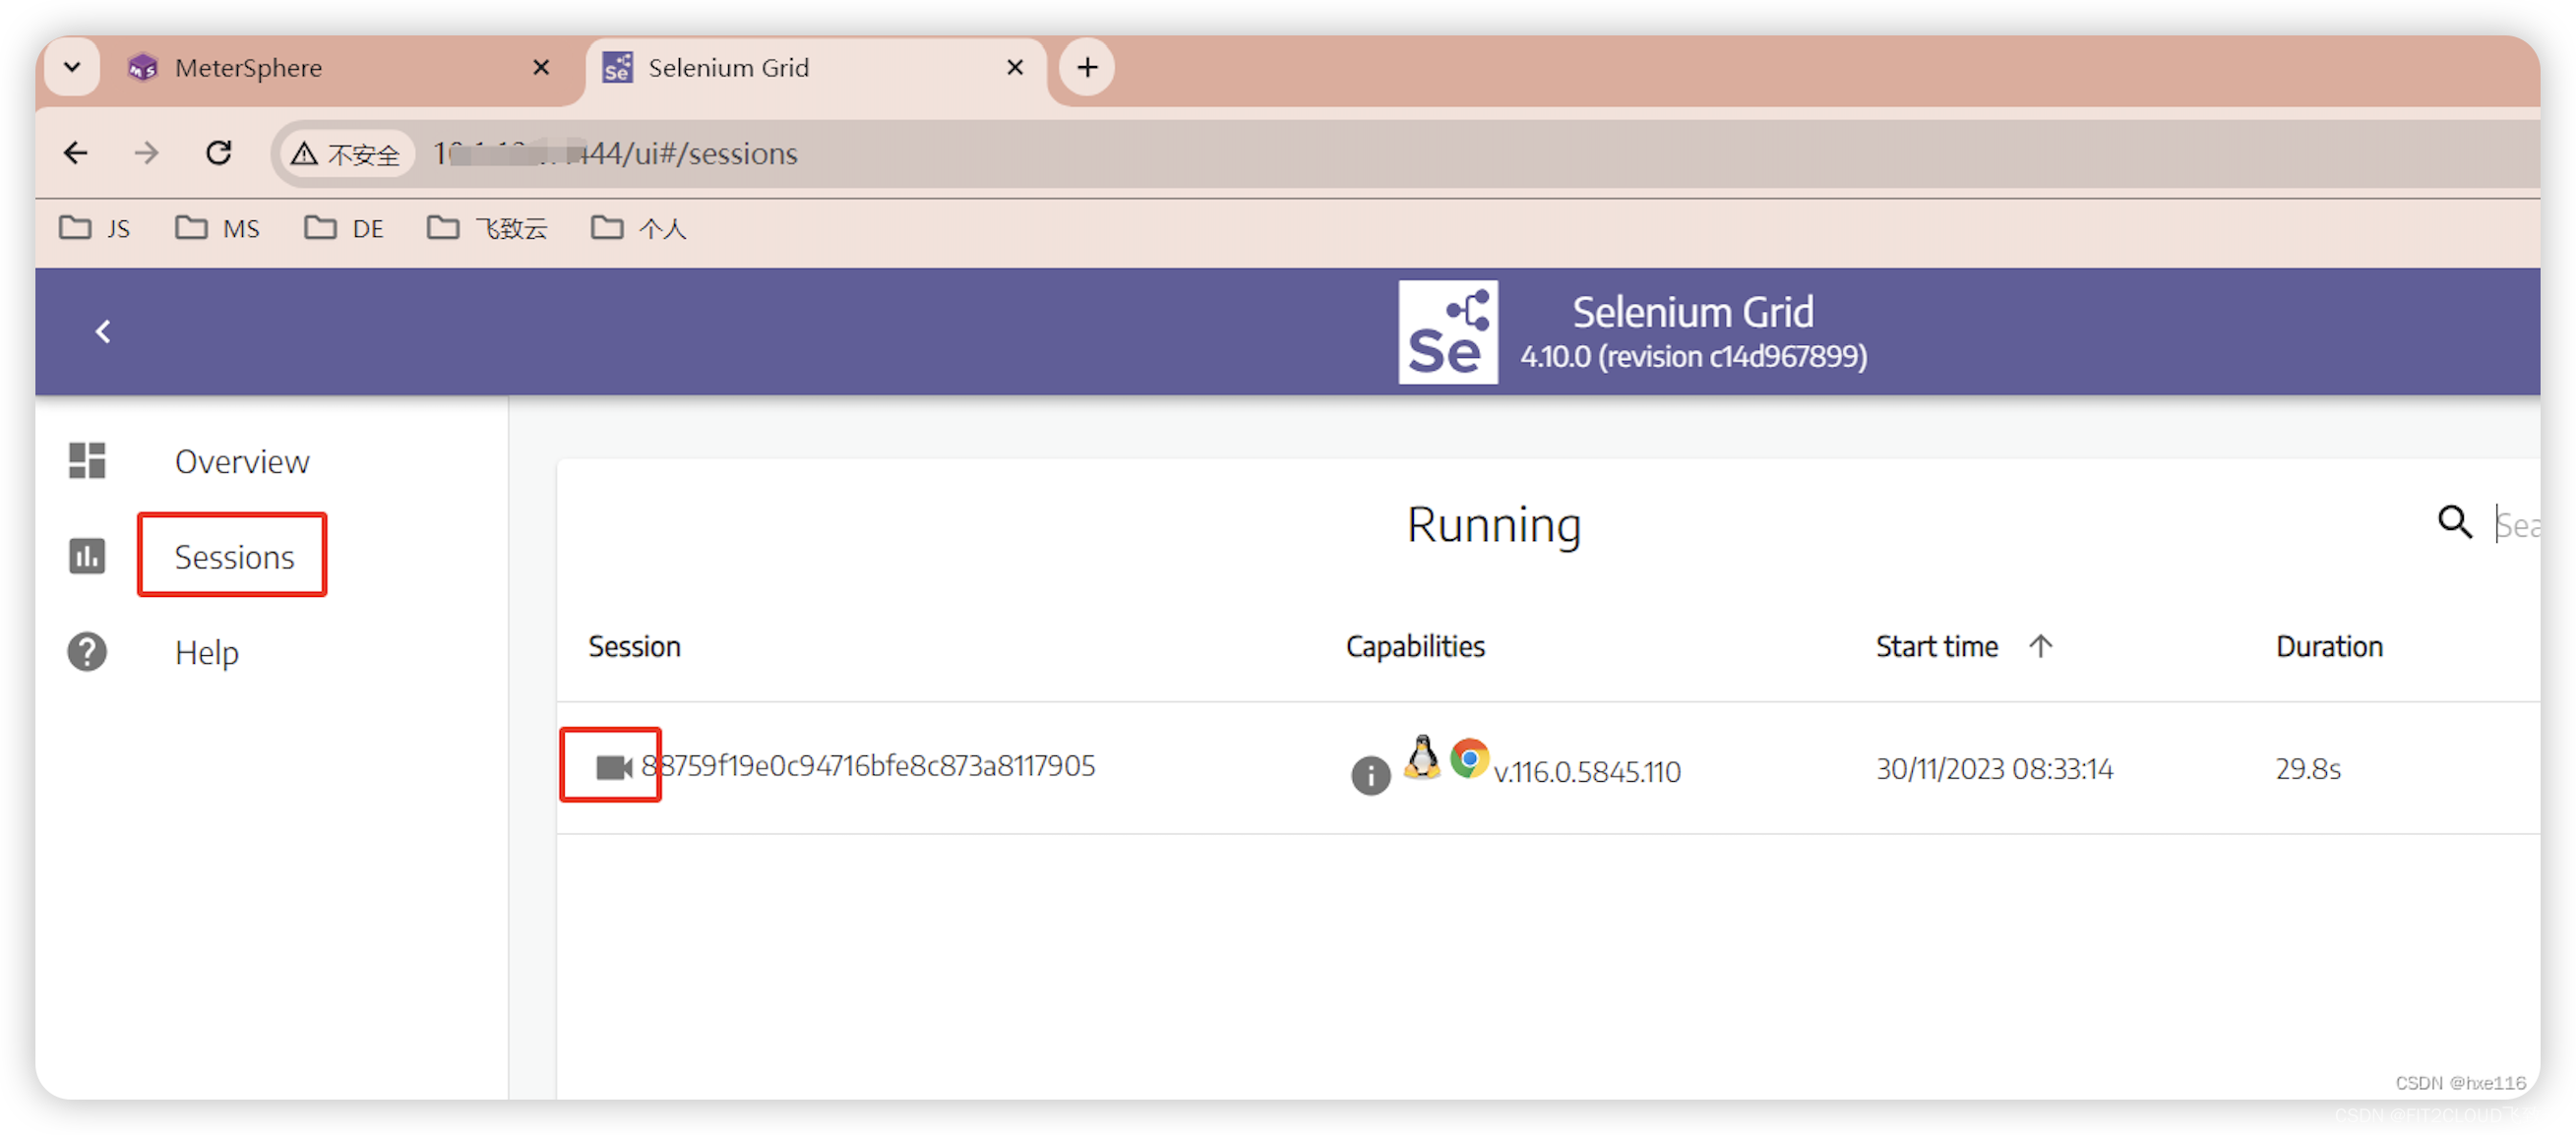This screenshot has height=1135, width=2576.
Task: Open the DE bookmarks folder
Action: click(x=343, y=229)
